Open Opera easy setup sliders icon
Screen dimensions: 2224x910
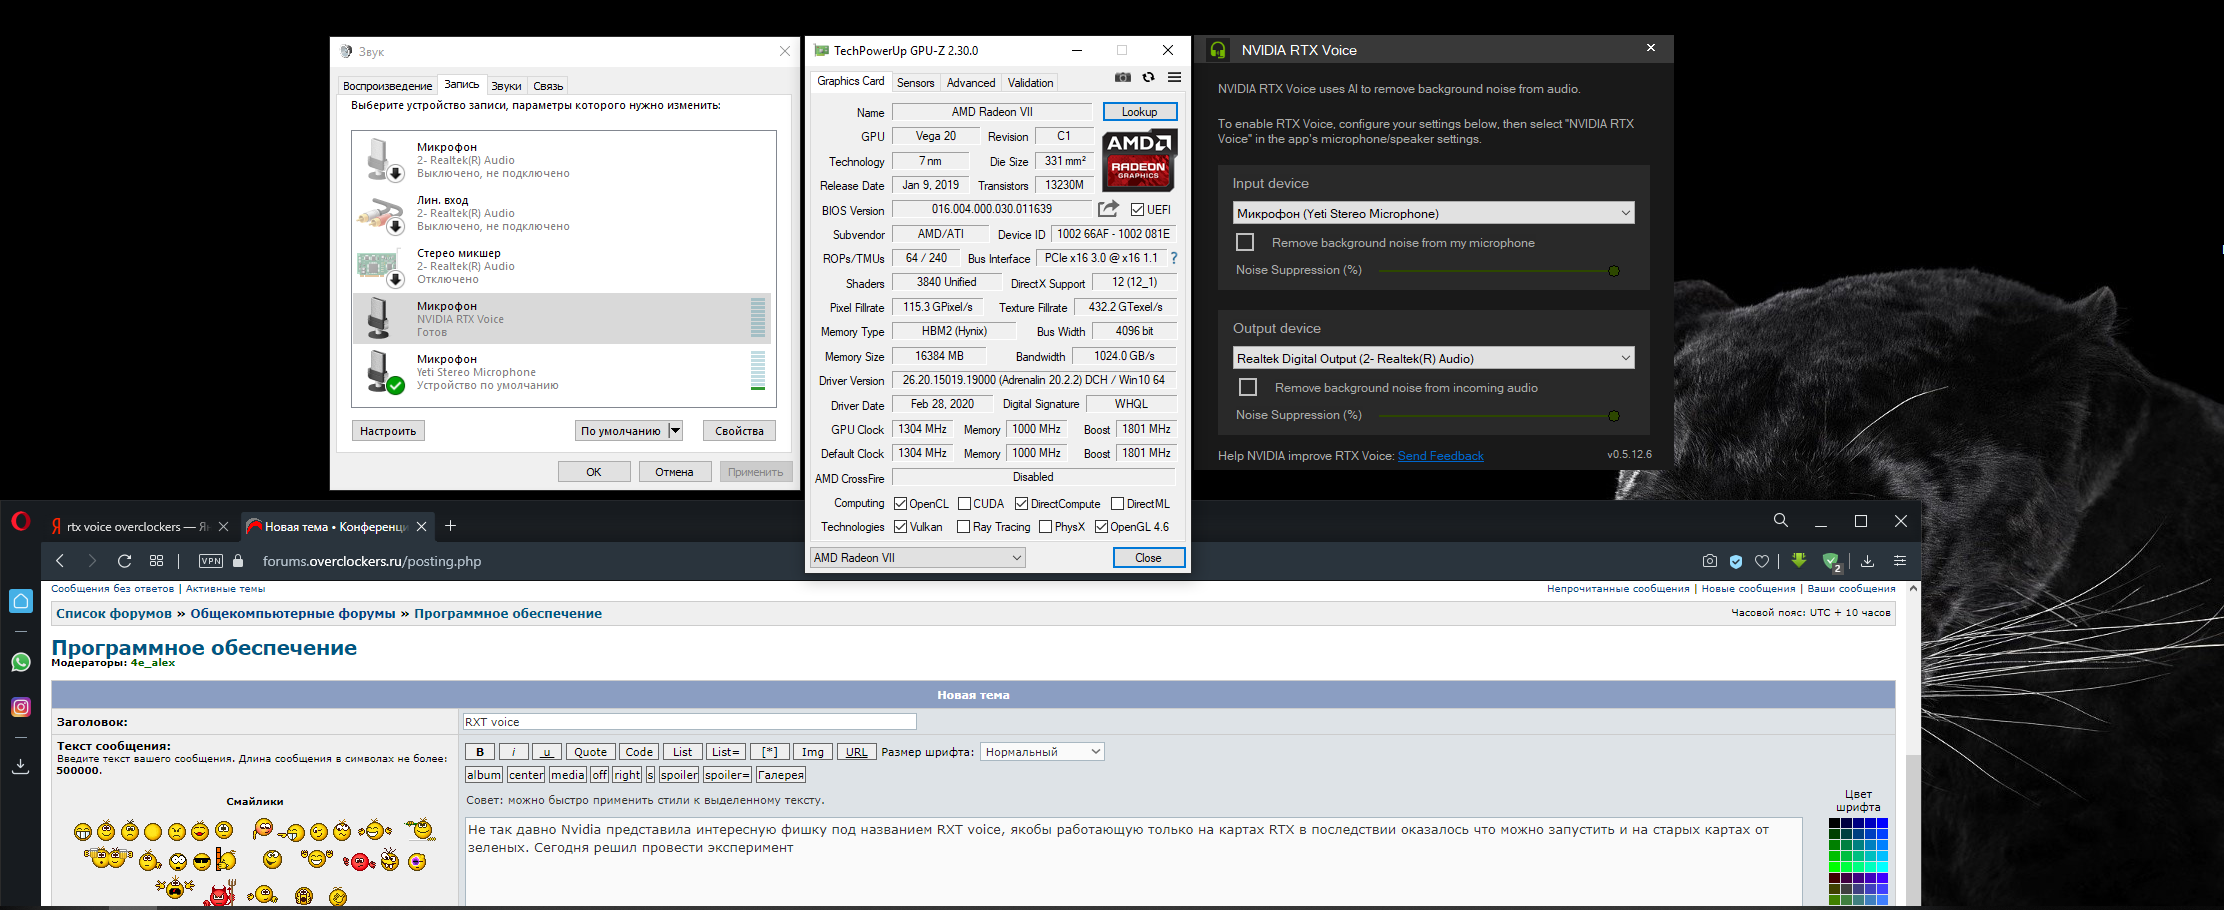point(1900,561)
